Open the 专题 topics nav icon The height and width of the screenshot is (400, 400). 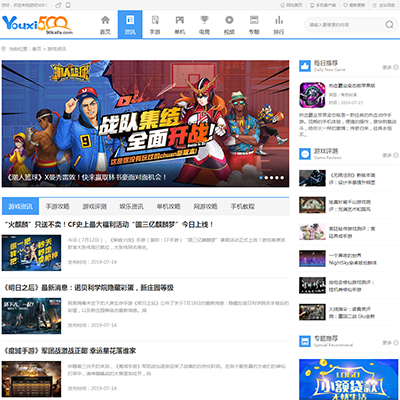tap(254, 20)
